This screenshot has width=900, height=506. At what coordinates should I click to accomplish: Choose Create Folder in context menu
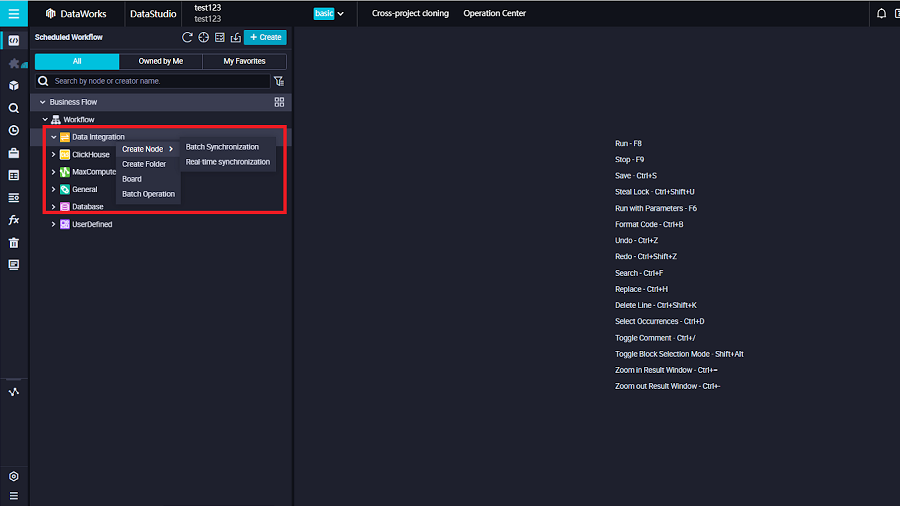pyautogui.click(x=144, y=164)
